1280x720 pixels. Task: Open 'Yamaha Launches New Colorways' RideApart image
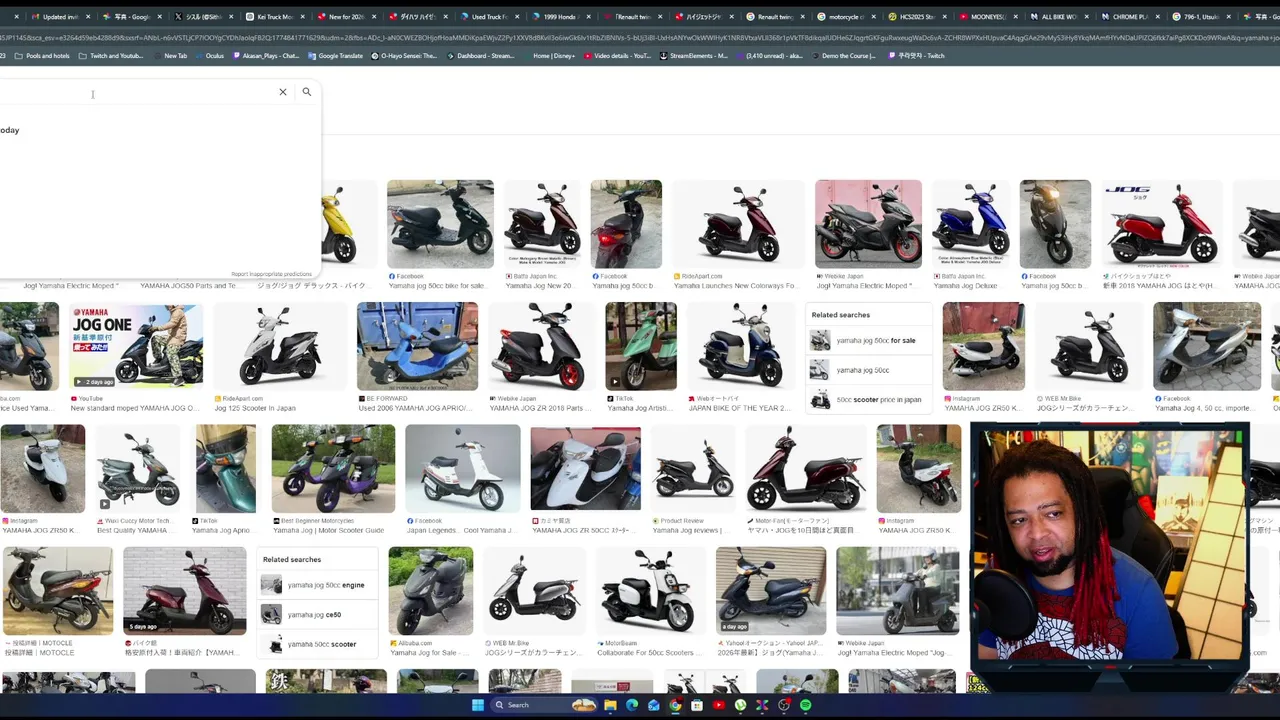[x=738, y=224]
